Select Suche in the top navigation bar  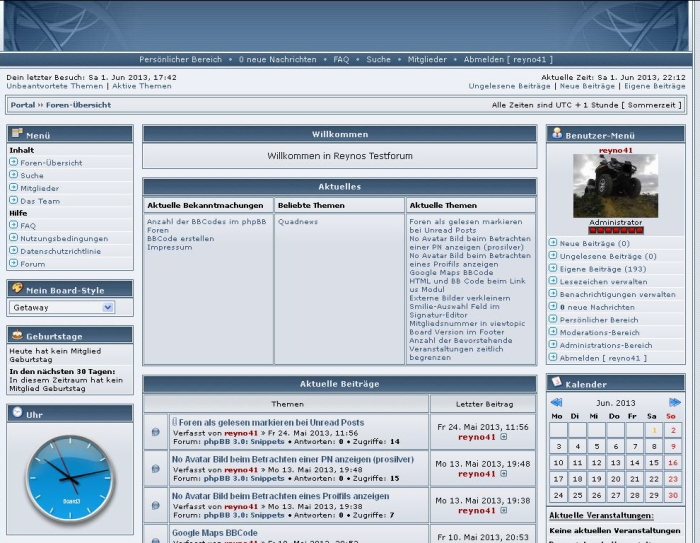click(x=378, y=60)
